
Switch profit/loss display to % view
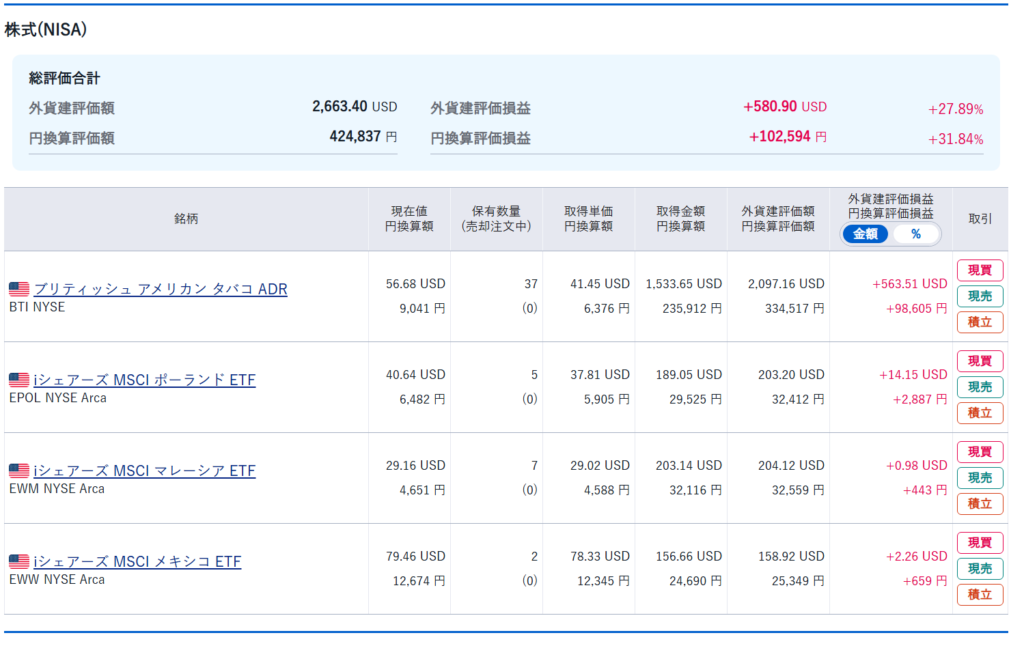[915, 234]
